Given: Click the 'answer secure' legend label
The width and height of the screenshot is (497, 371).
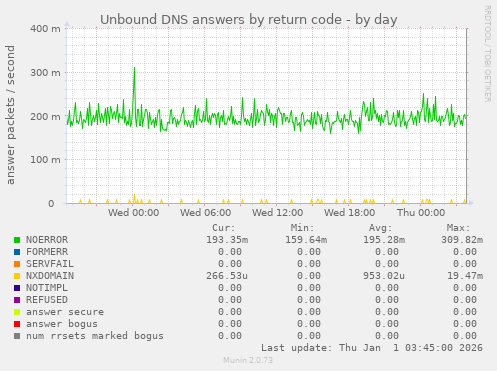Looking at the screenshot, I should click(x=65, y=312).
